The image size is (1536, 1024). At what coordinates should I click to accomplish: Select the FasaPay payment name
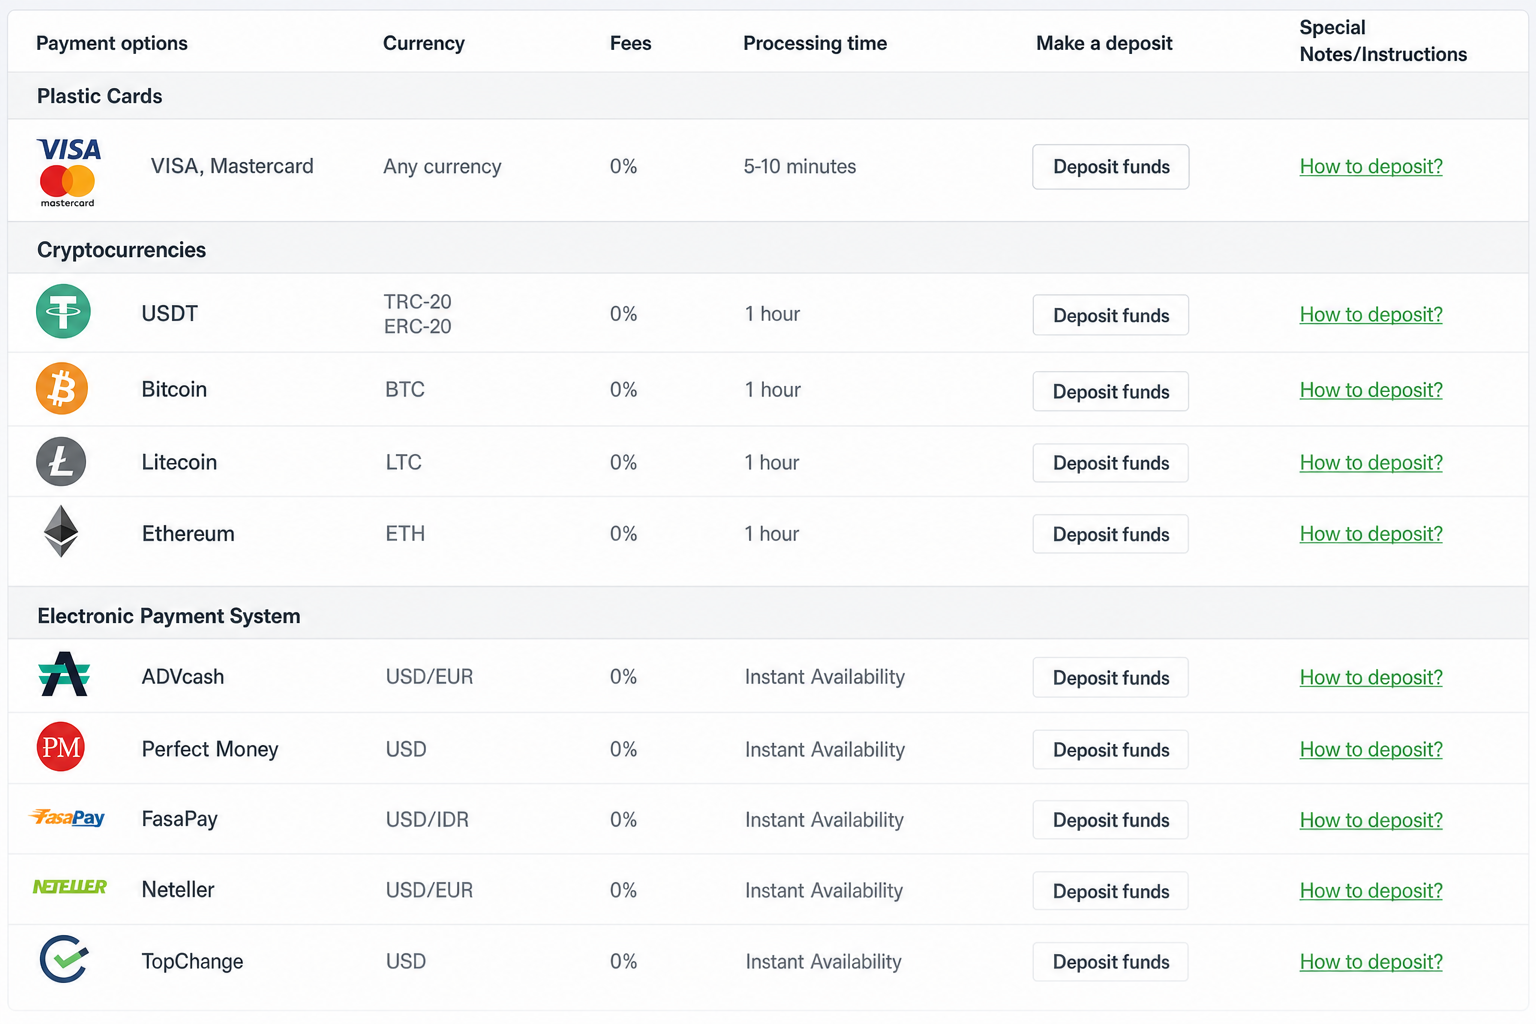180,819
